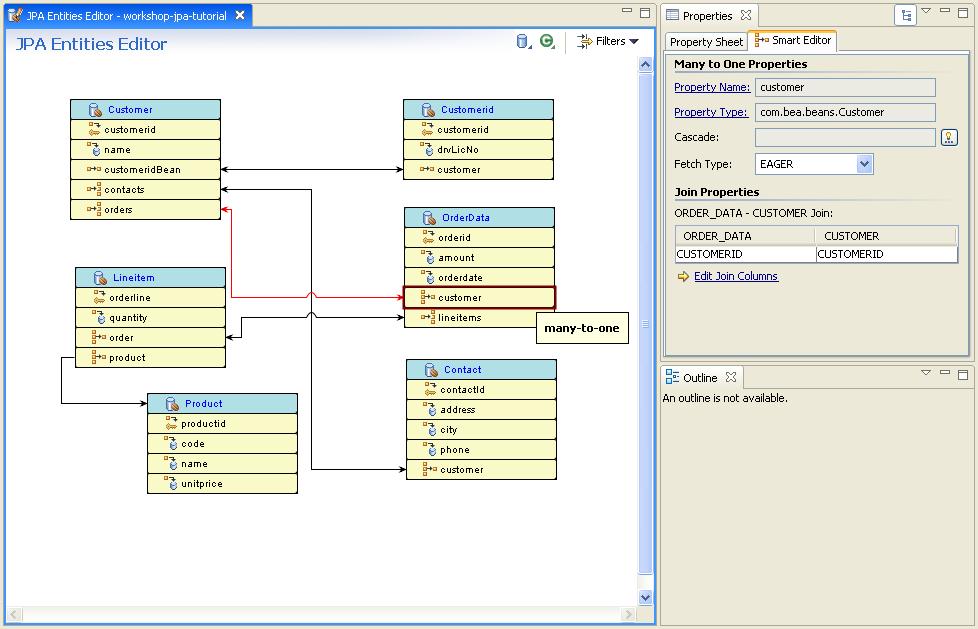Open the Filters dropdown menu
978x629 pixels.
coord(608,42)
